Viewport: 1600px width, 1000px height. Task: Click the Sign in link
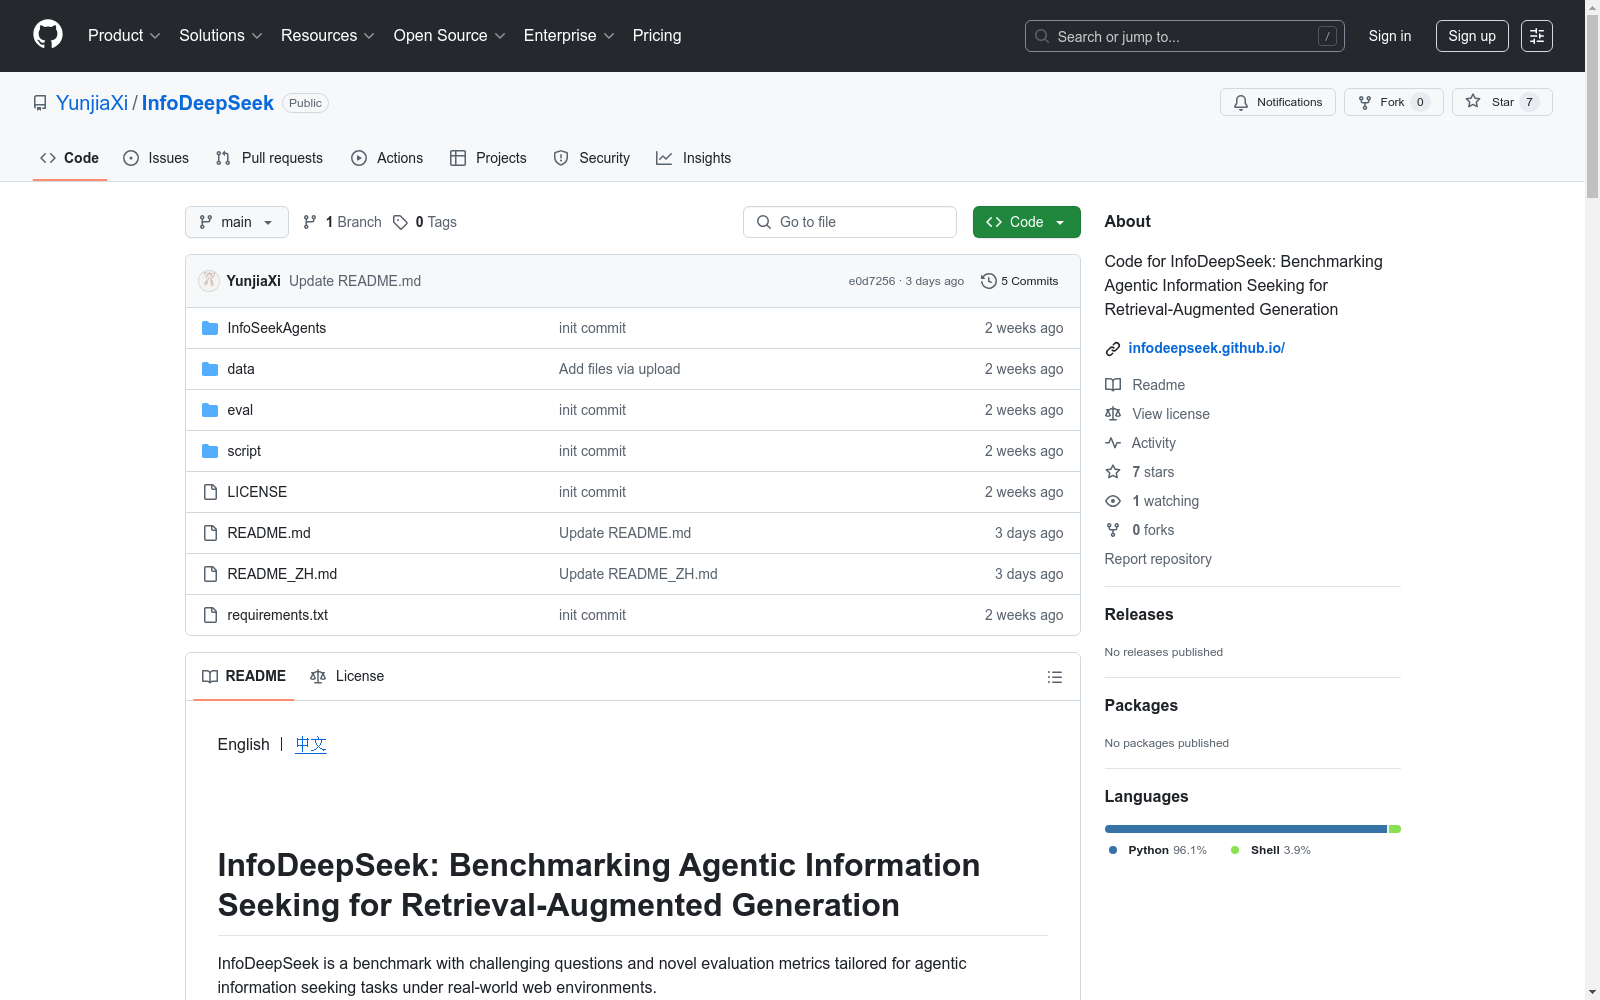tap(1390, 36)
